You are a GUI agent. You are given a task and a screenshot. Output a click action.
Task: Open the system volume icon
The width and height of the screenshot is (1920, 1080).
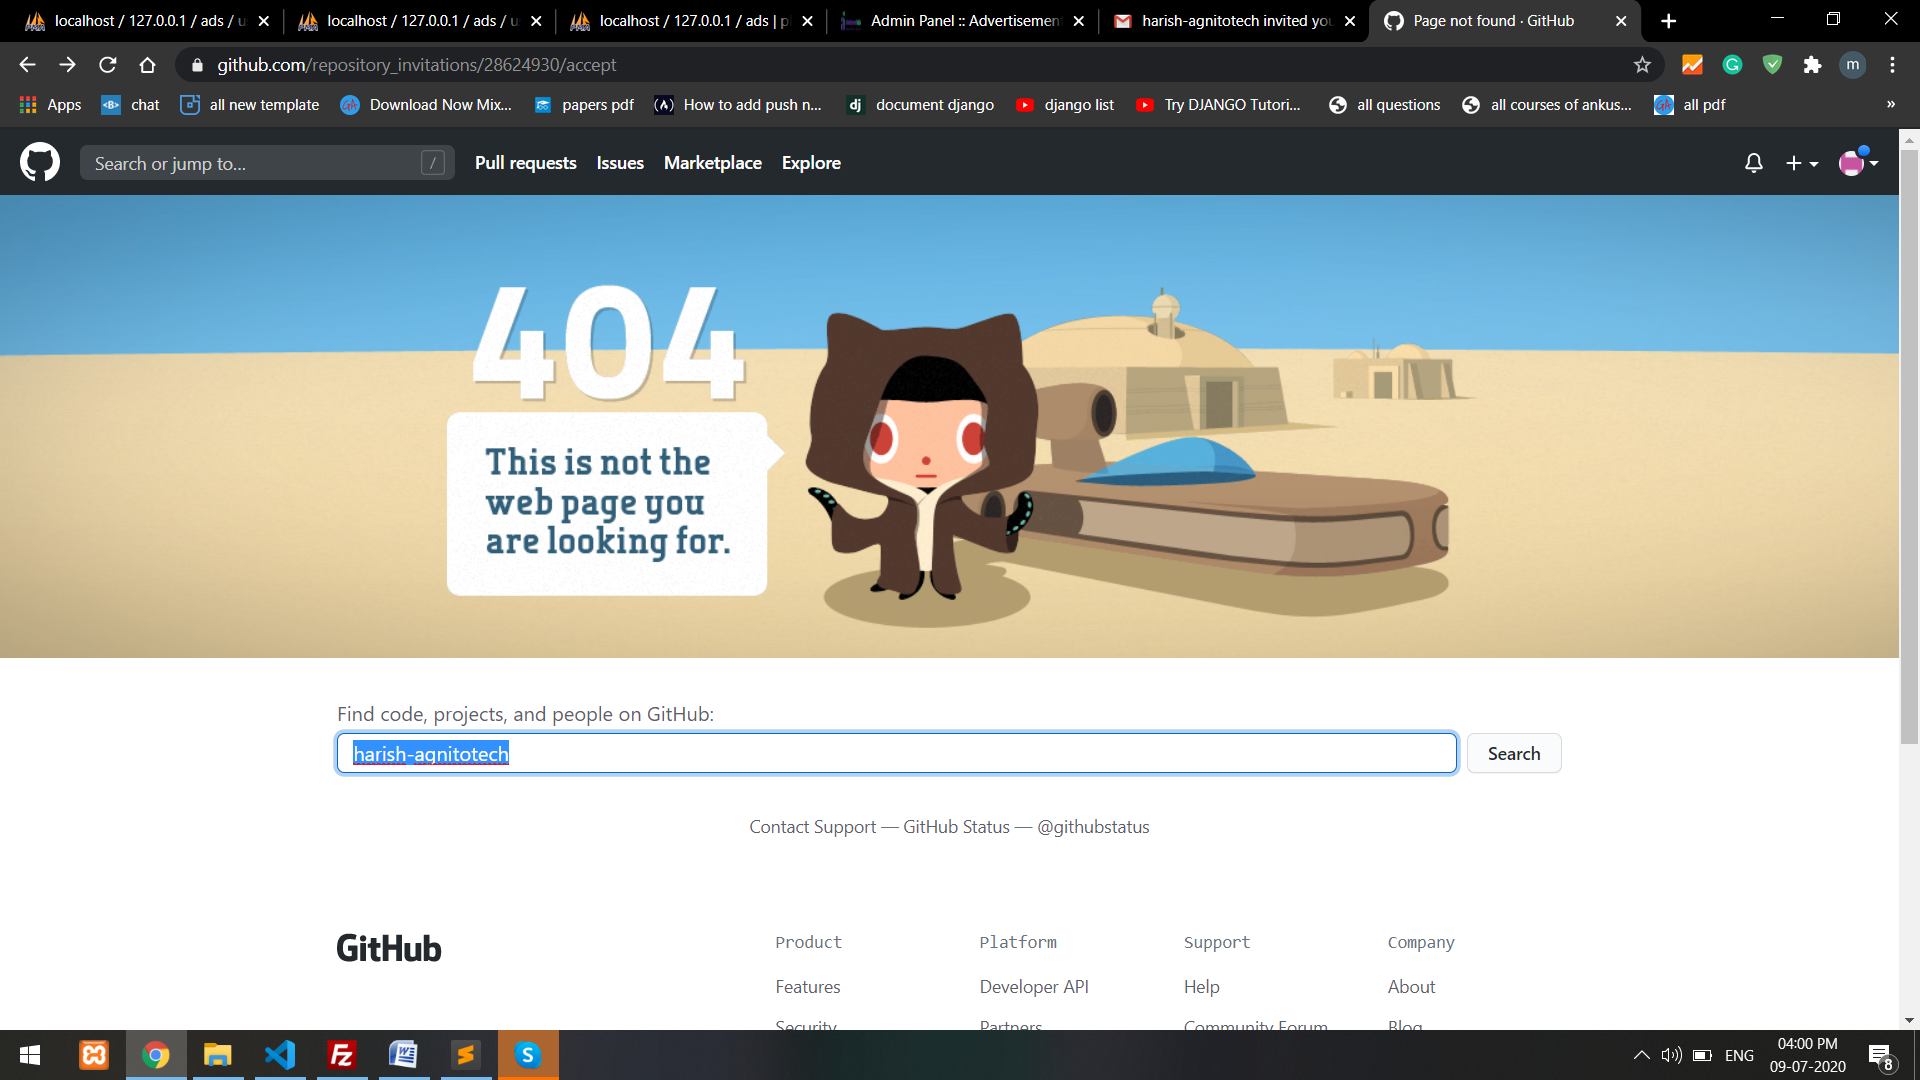pos(1671,1055)
